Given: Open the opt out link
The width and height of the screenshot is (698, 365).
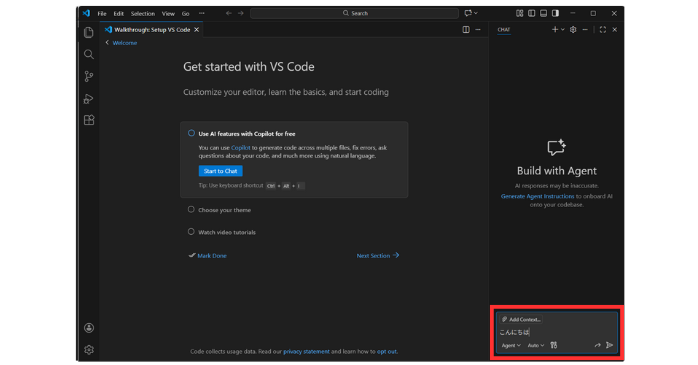Looking at the screenshot, I should tap(386, 352).
